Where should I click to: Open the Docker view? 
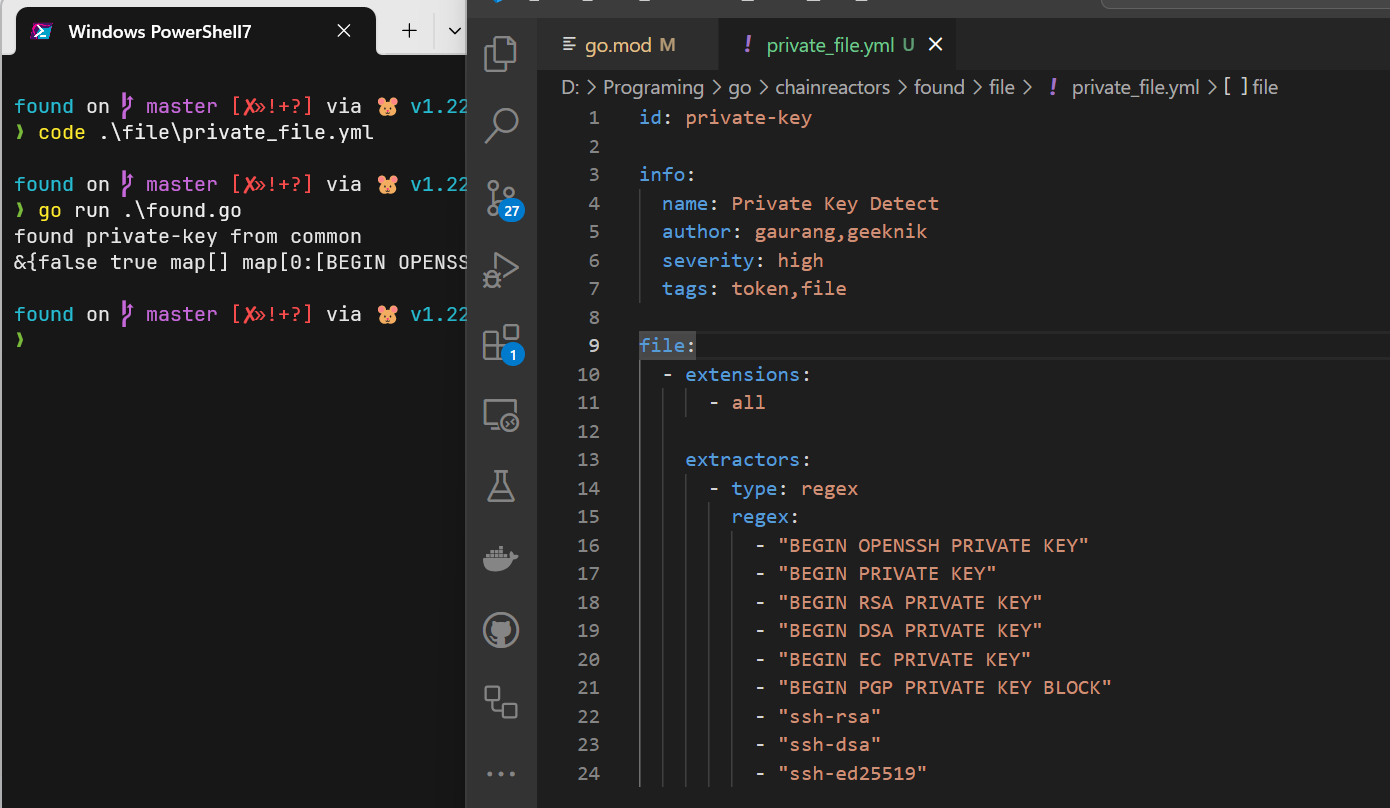[x=501, y=559]
